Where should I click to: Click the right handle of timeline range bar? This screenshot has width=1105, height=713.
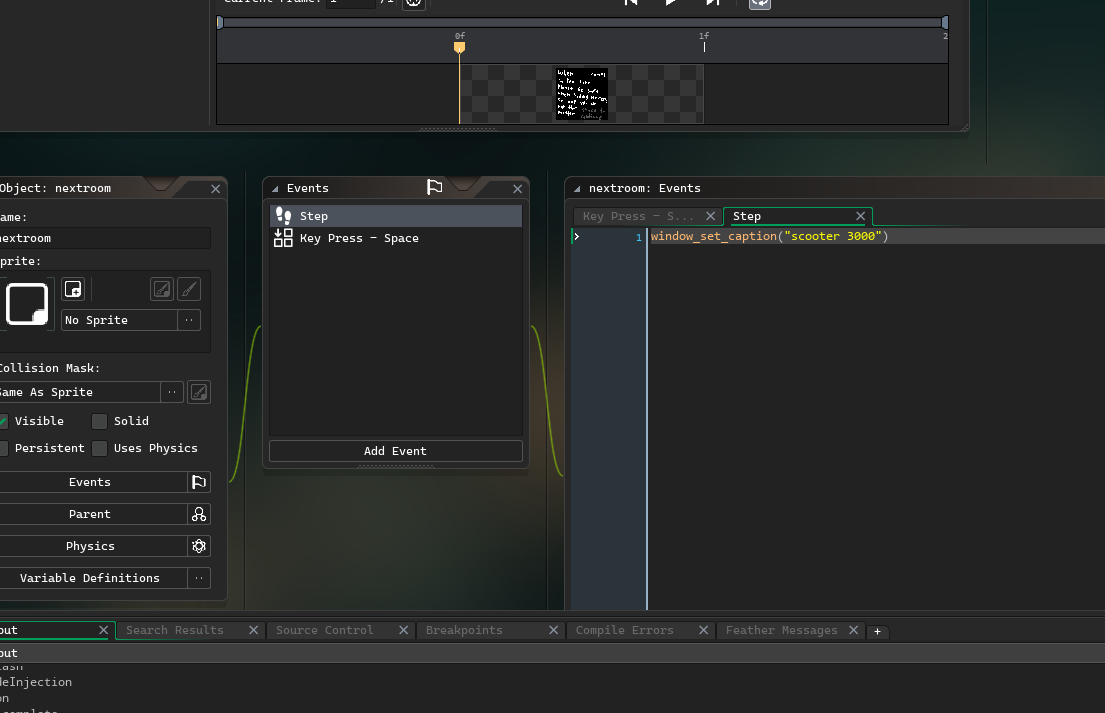(x=945, y=23)
